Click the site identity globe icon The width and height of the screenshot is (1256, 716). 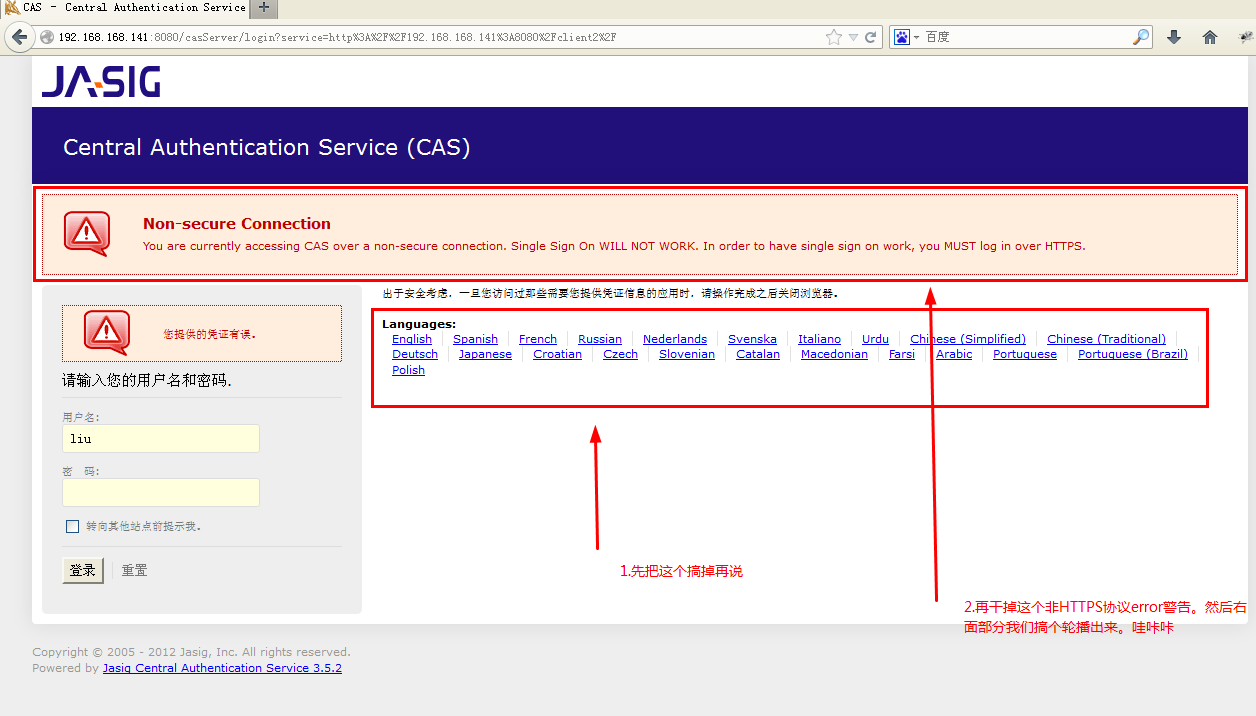point(46,37)
